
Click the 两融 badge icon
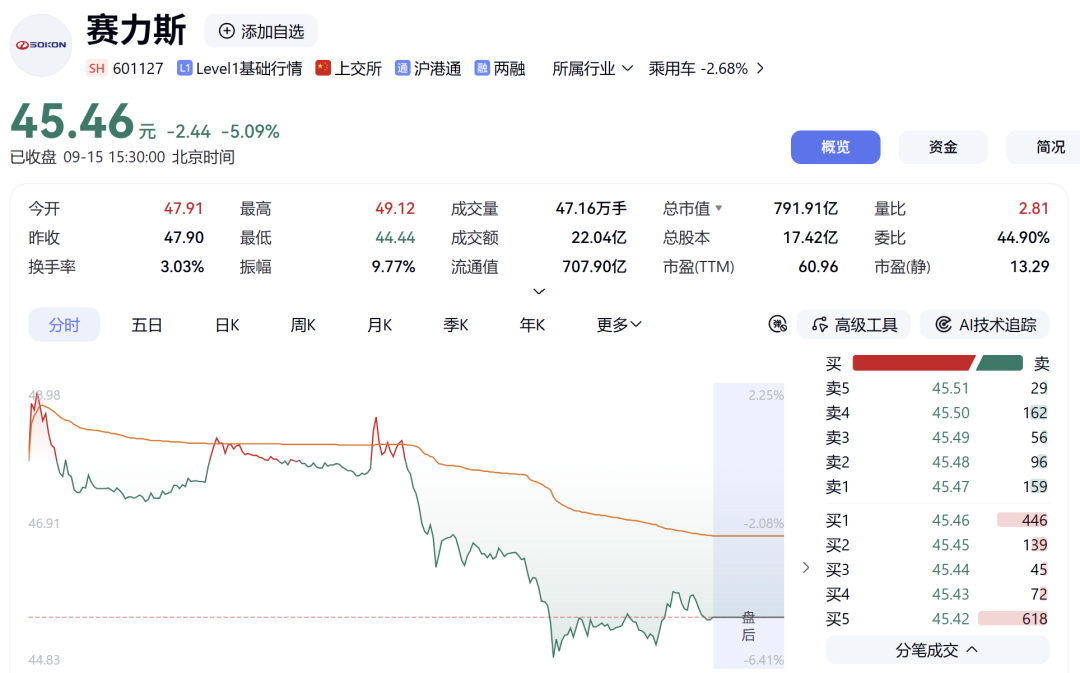482,68
